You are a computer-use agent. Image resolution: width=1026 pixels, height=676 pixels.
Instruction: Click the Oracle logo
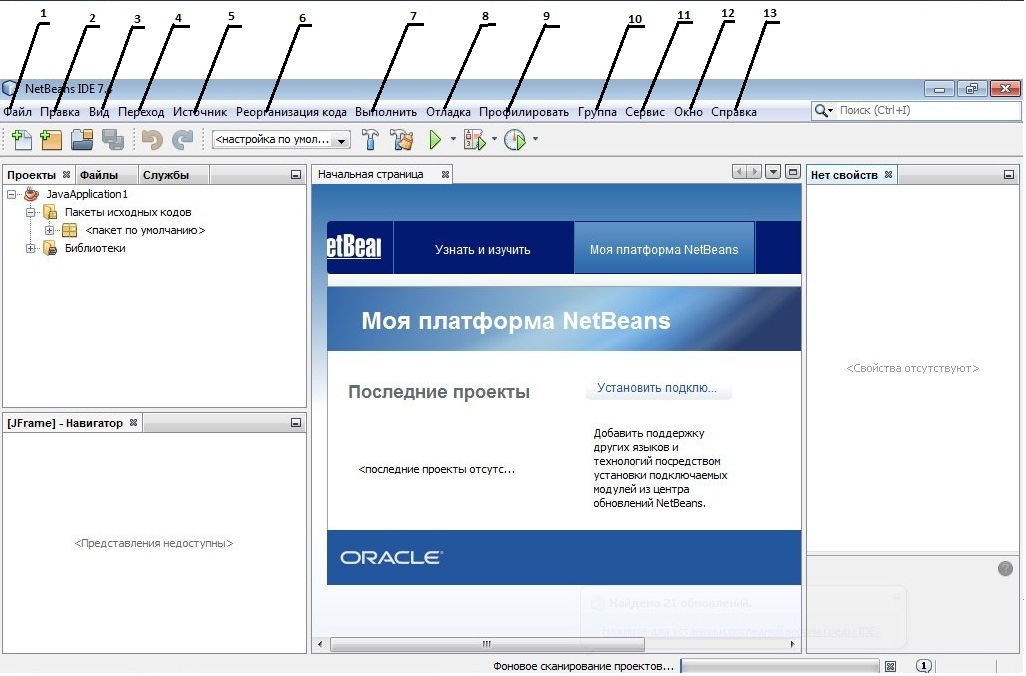[x=391, y=558]
